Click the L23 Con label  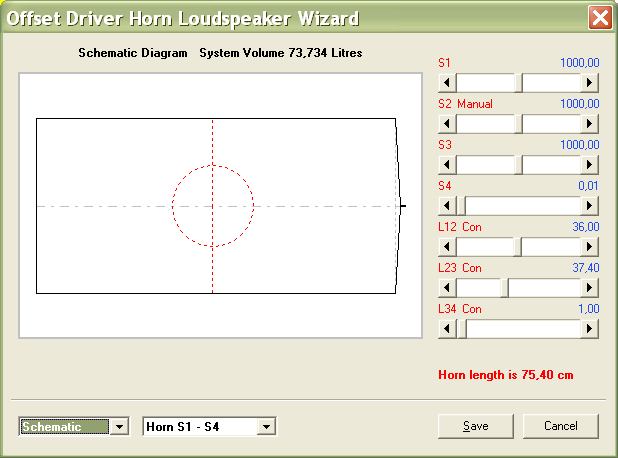(460, 268)
